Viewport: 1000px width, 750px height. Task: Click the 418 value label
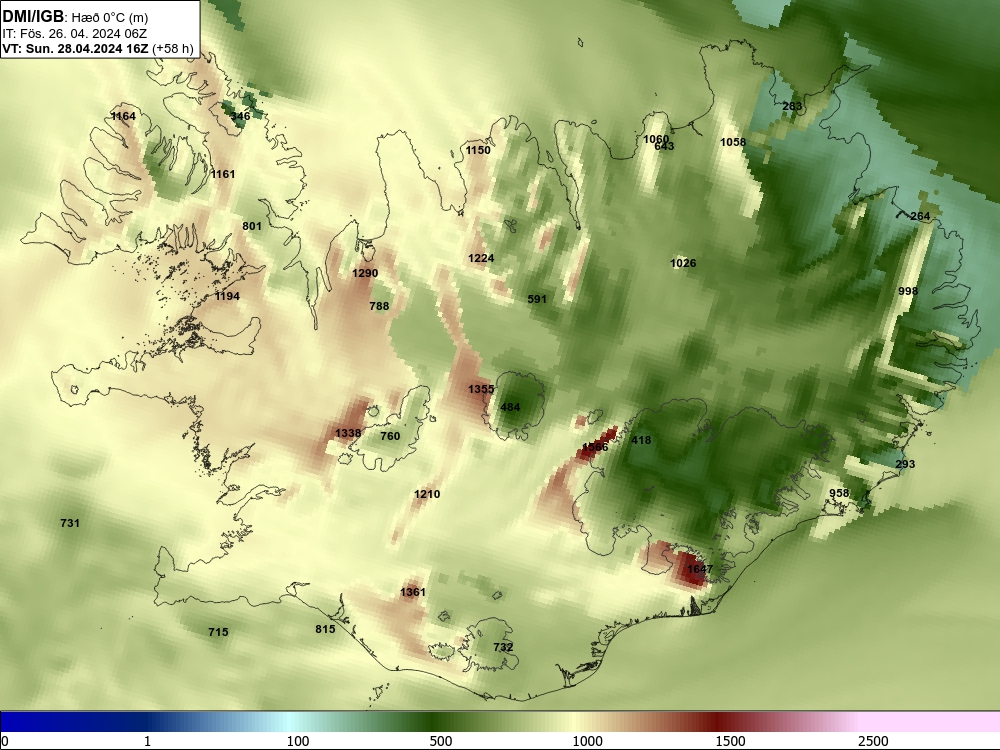tap(641, 440)
